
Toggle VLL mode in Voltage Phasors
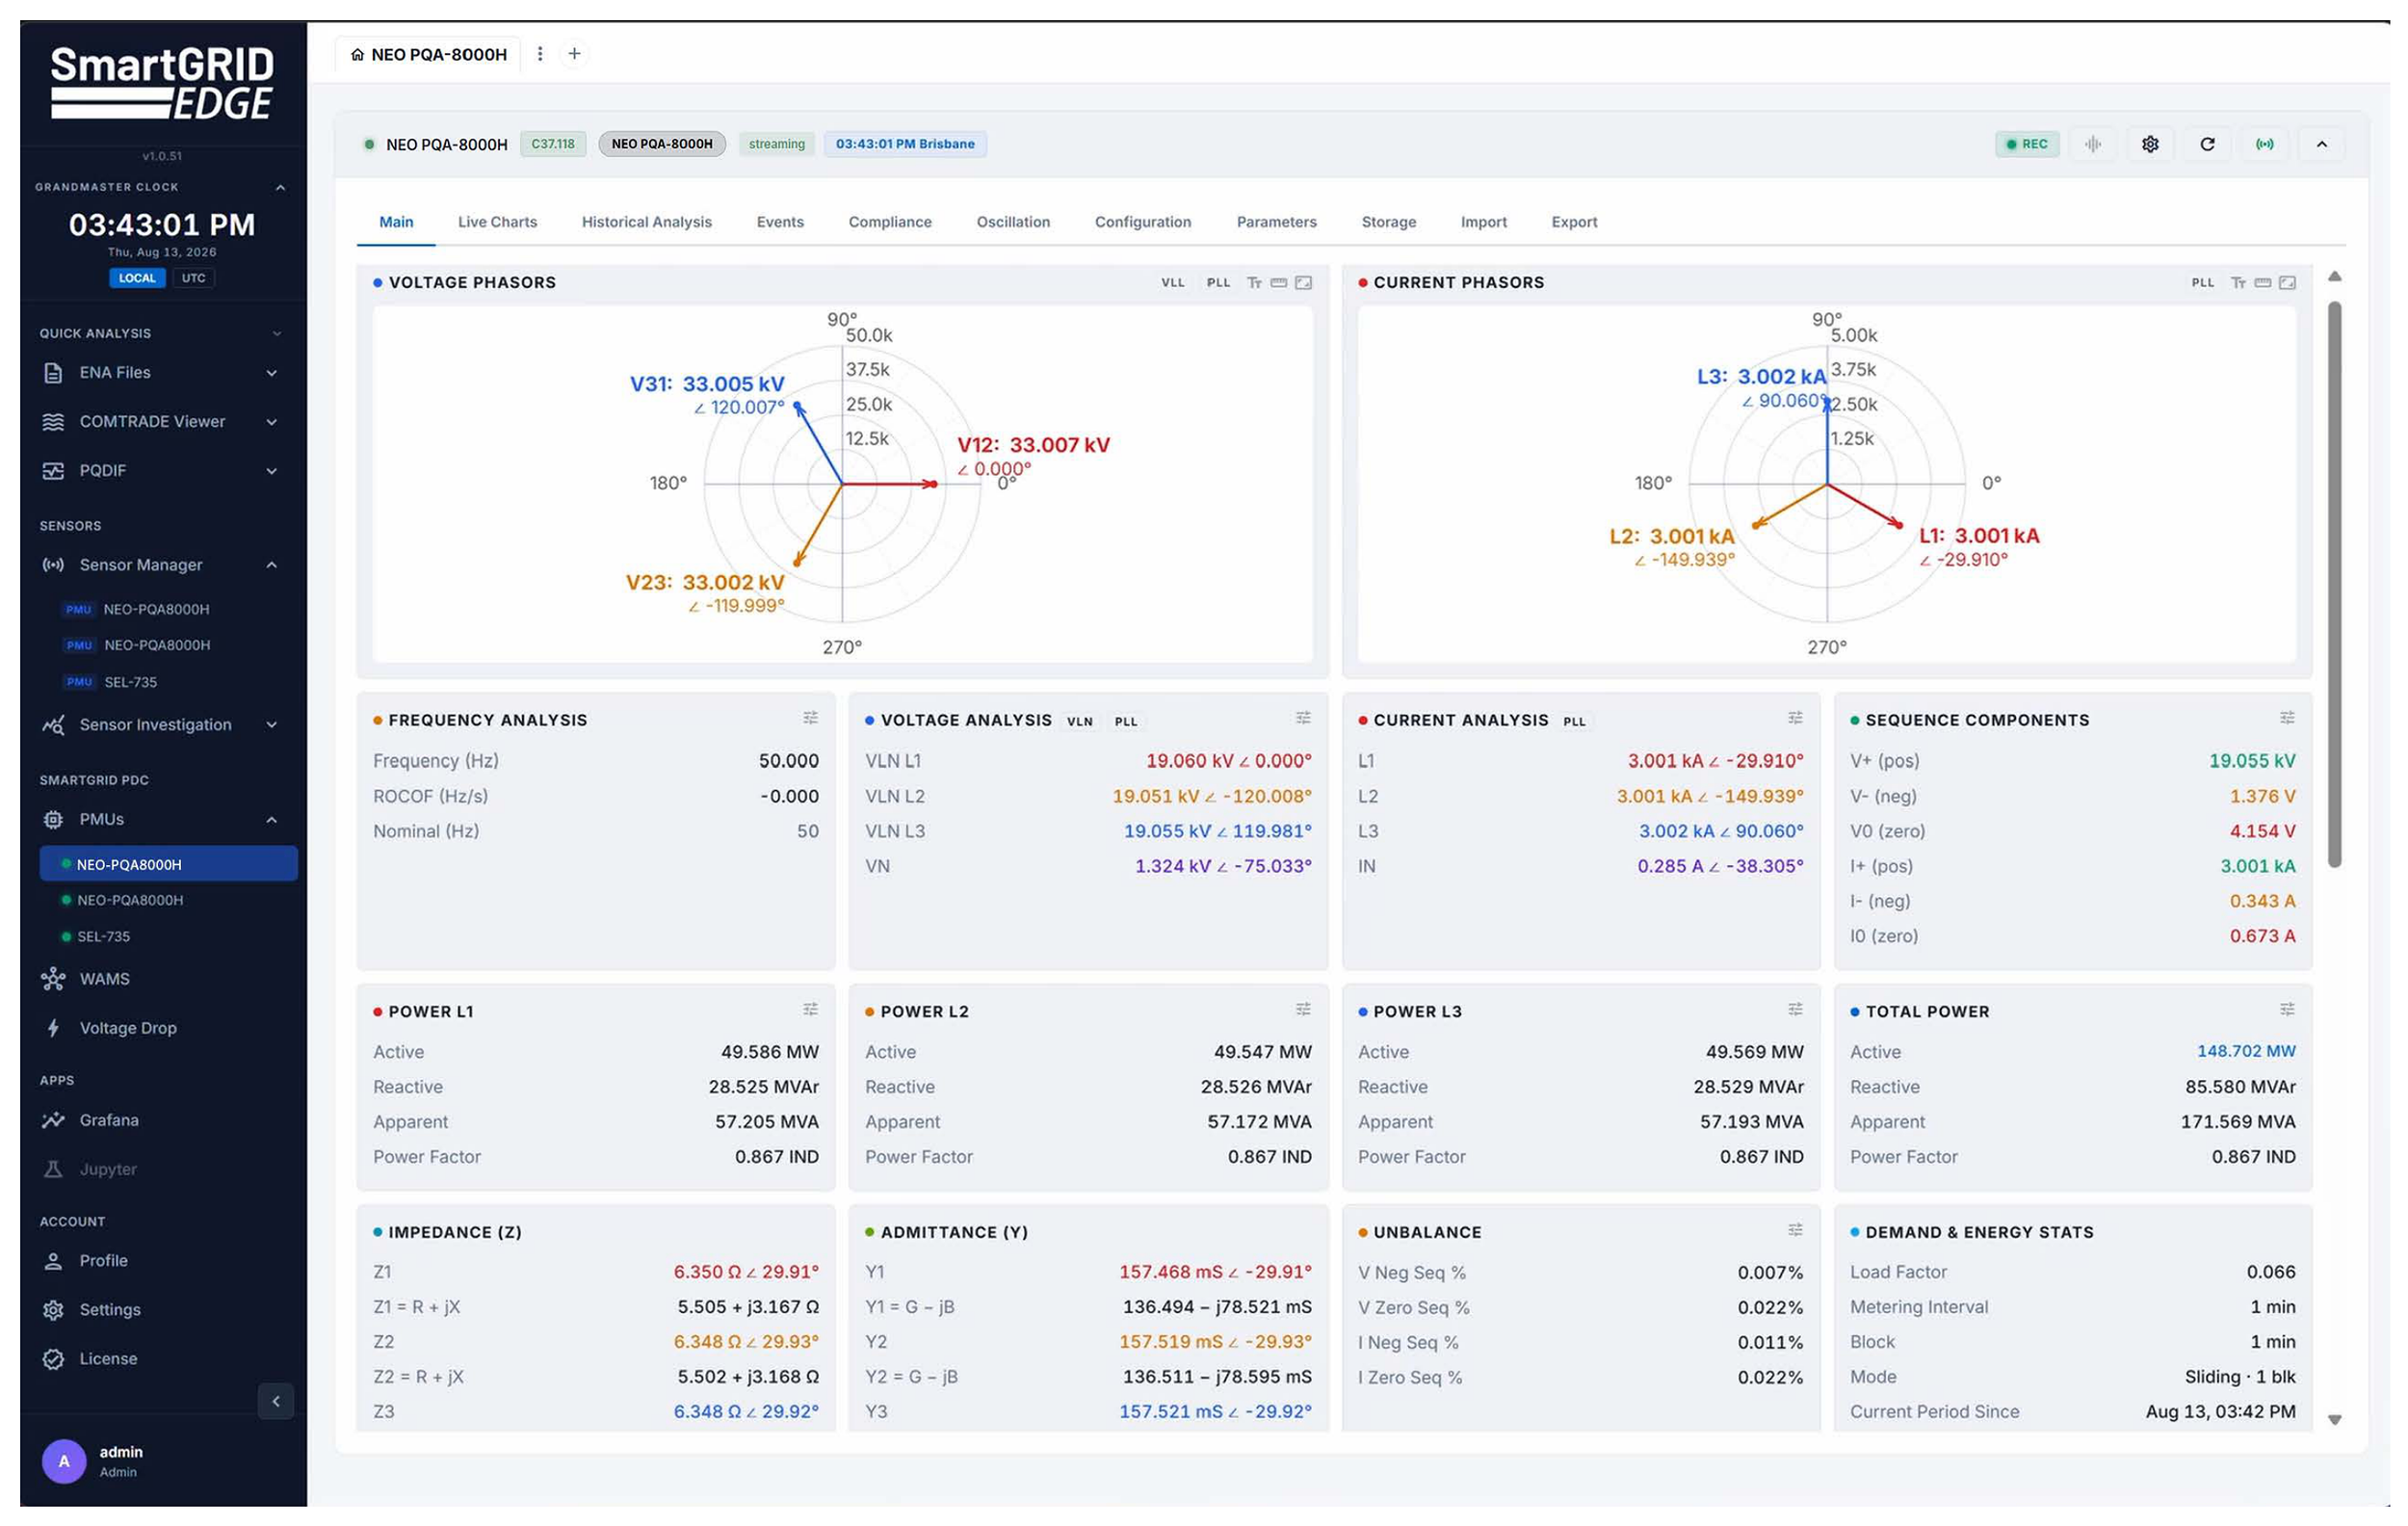1172,283
